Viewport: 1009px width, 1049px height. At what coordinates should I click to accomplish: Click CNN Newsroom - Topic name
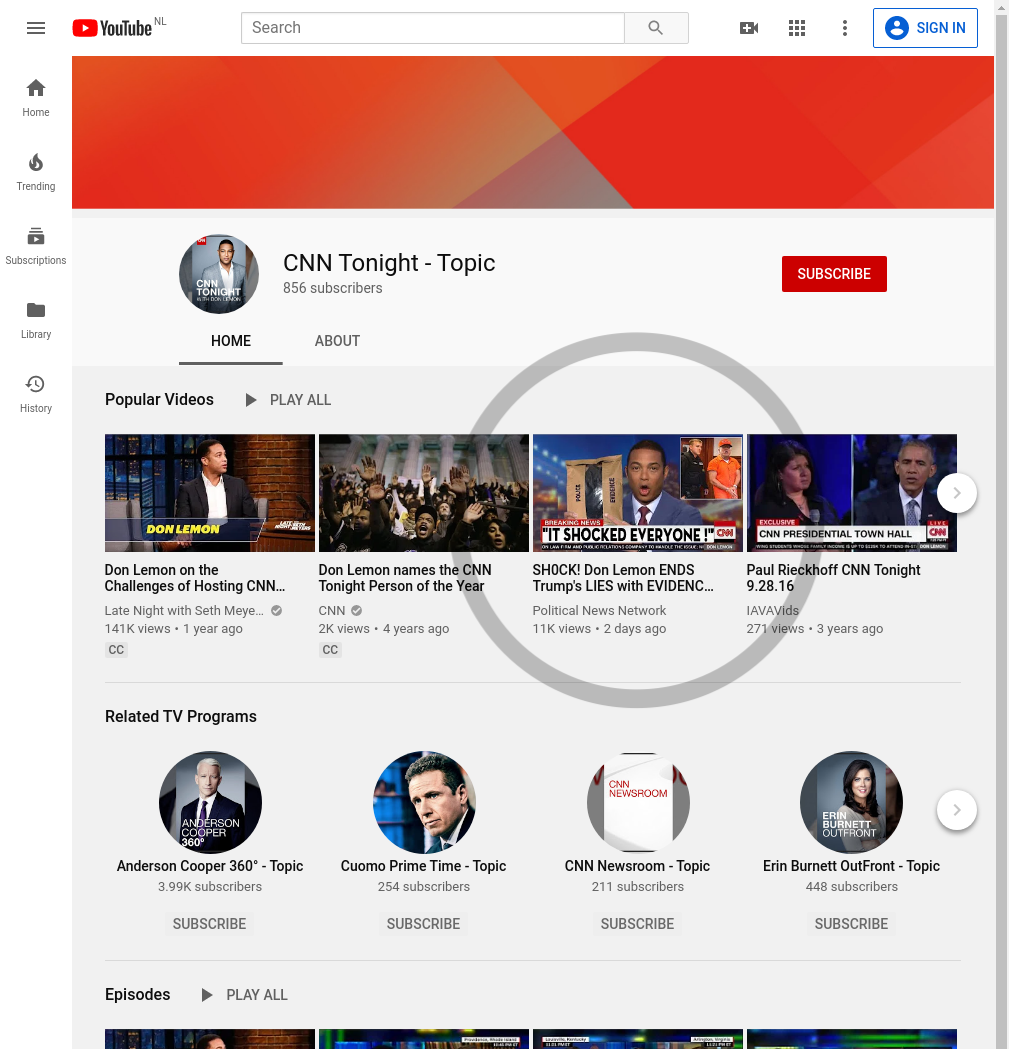(x=638, y=866)
